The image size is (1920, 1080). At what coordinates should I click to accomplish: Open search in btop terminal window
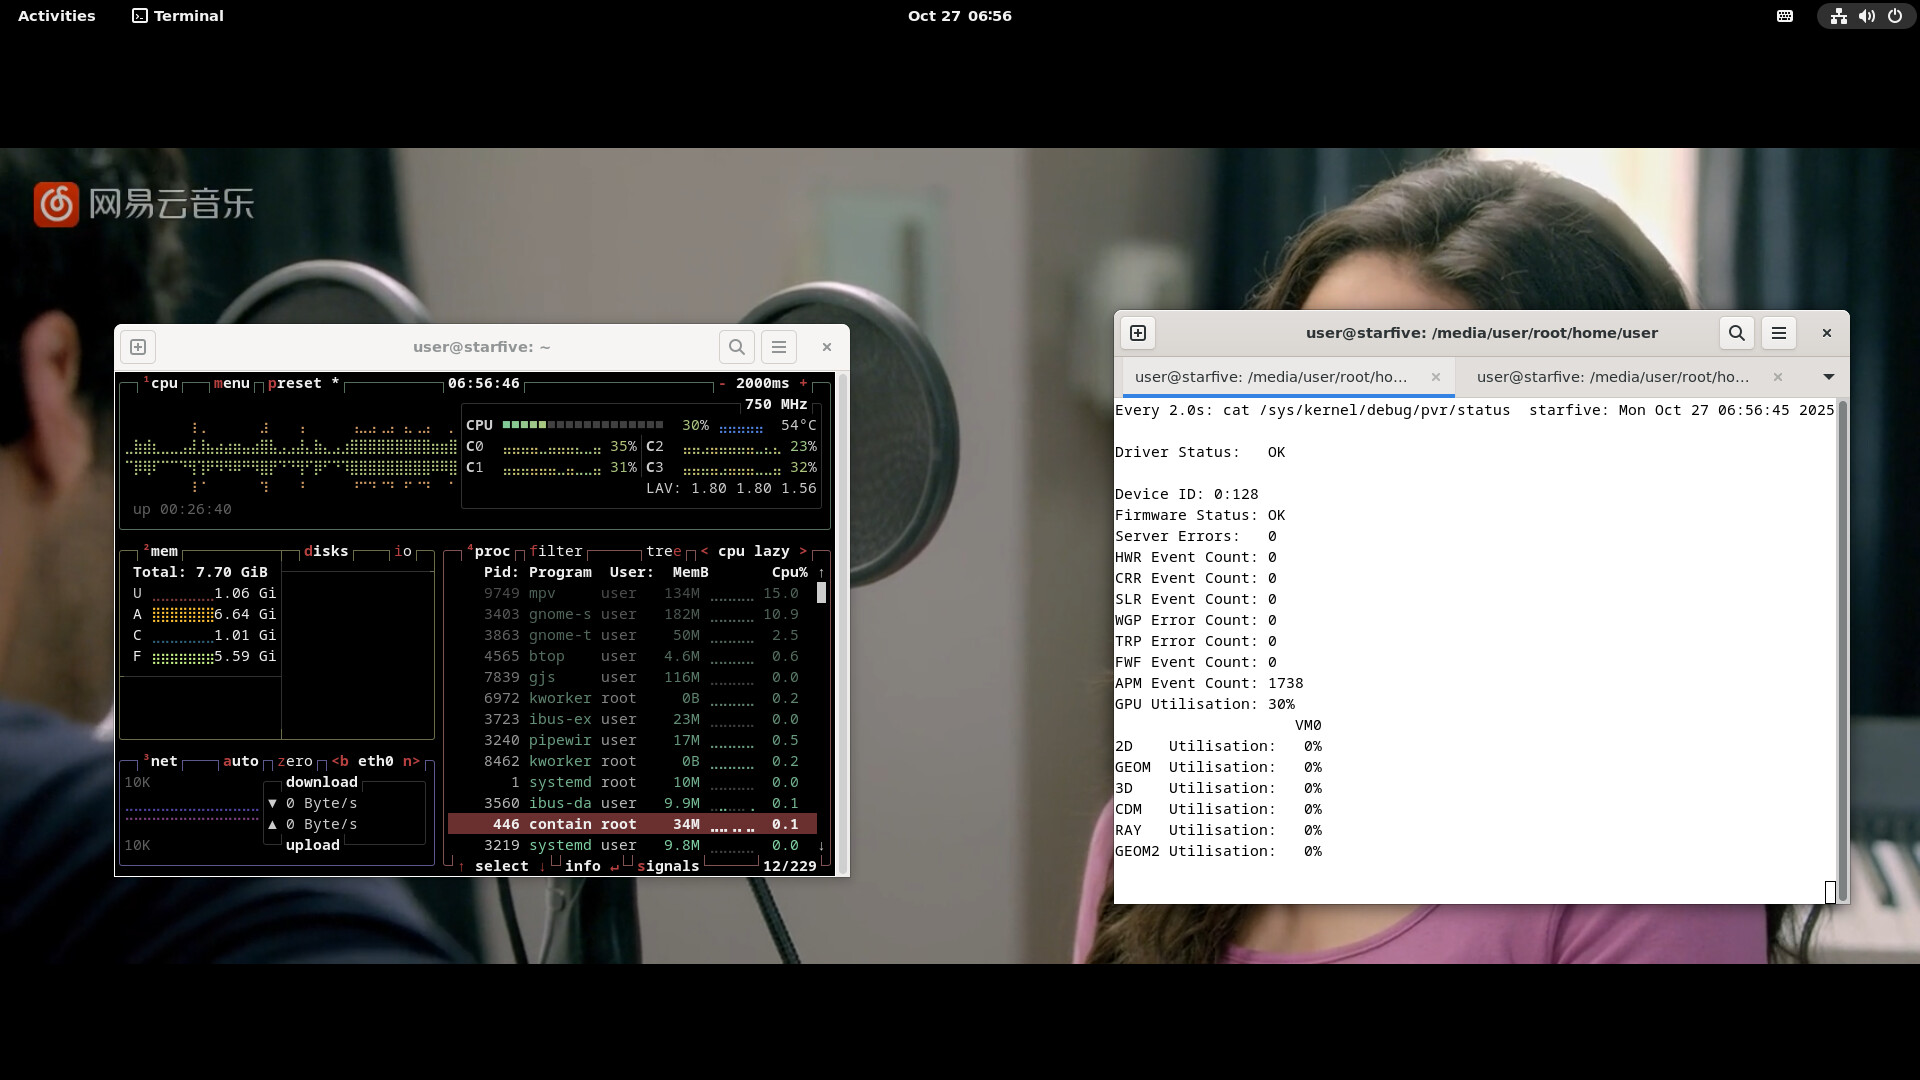(x=736, y=347)
